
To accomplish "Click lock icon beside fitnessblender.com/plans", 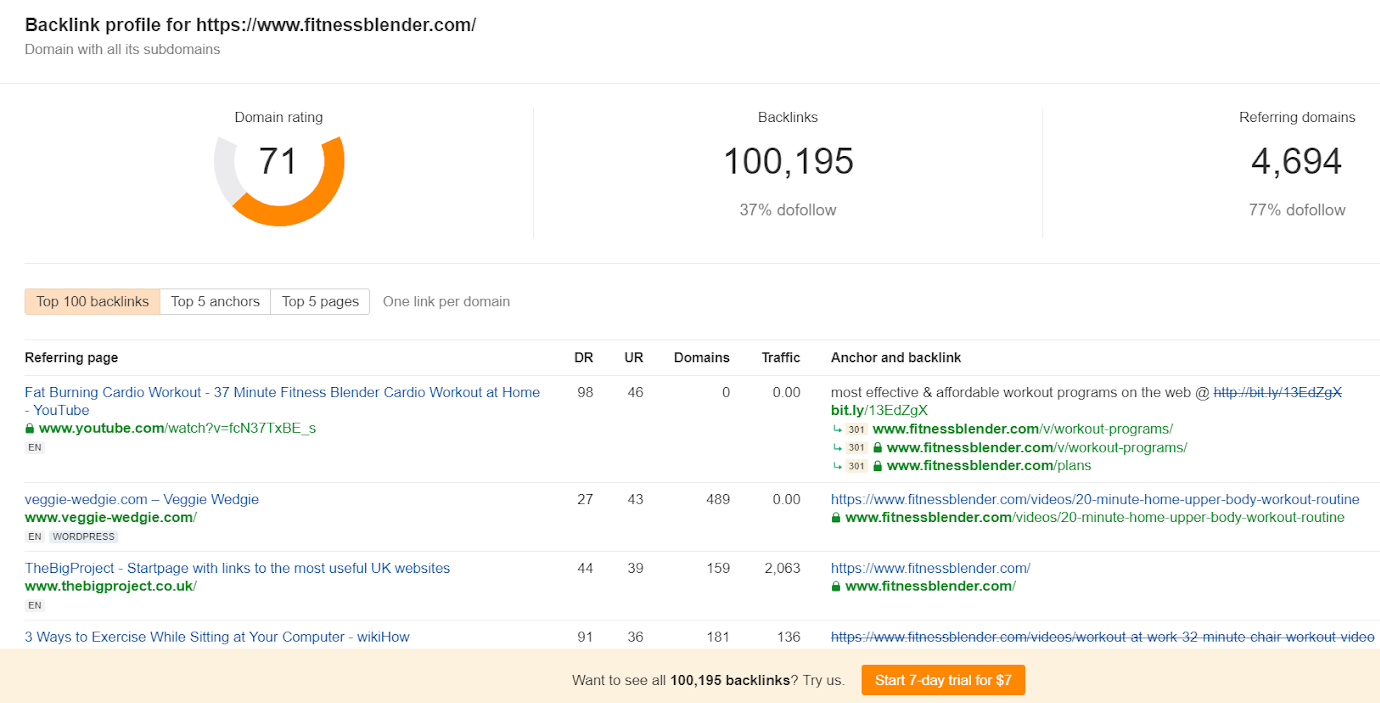I will click(x=878, y=466).
